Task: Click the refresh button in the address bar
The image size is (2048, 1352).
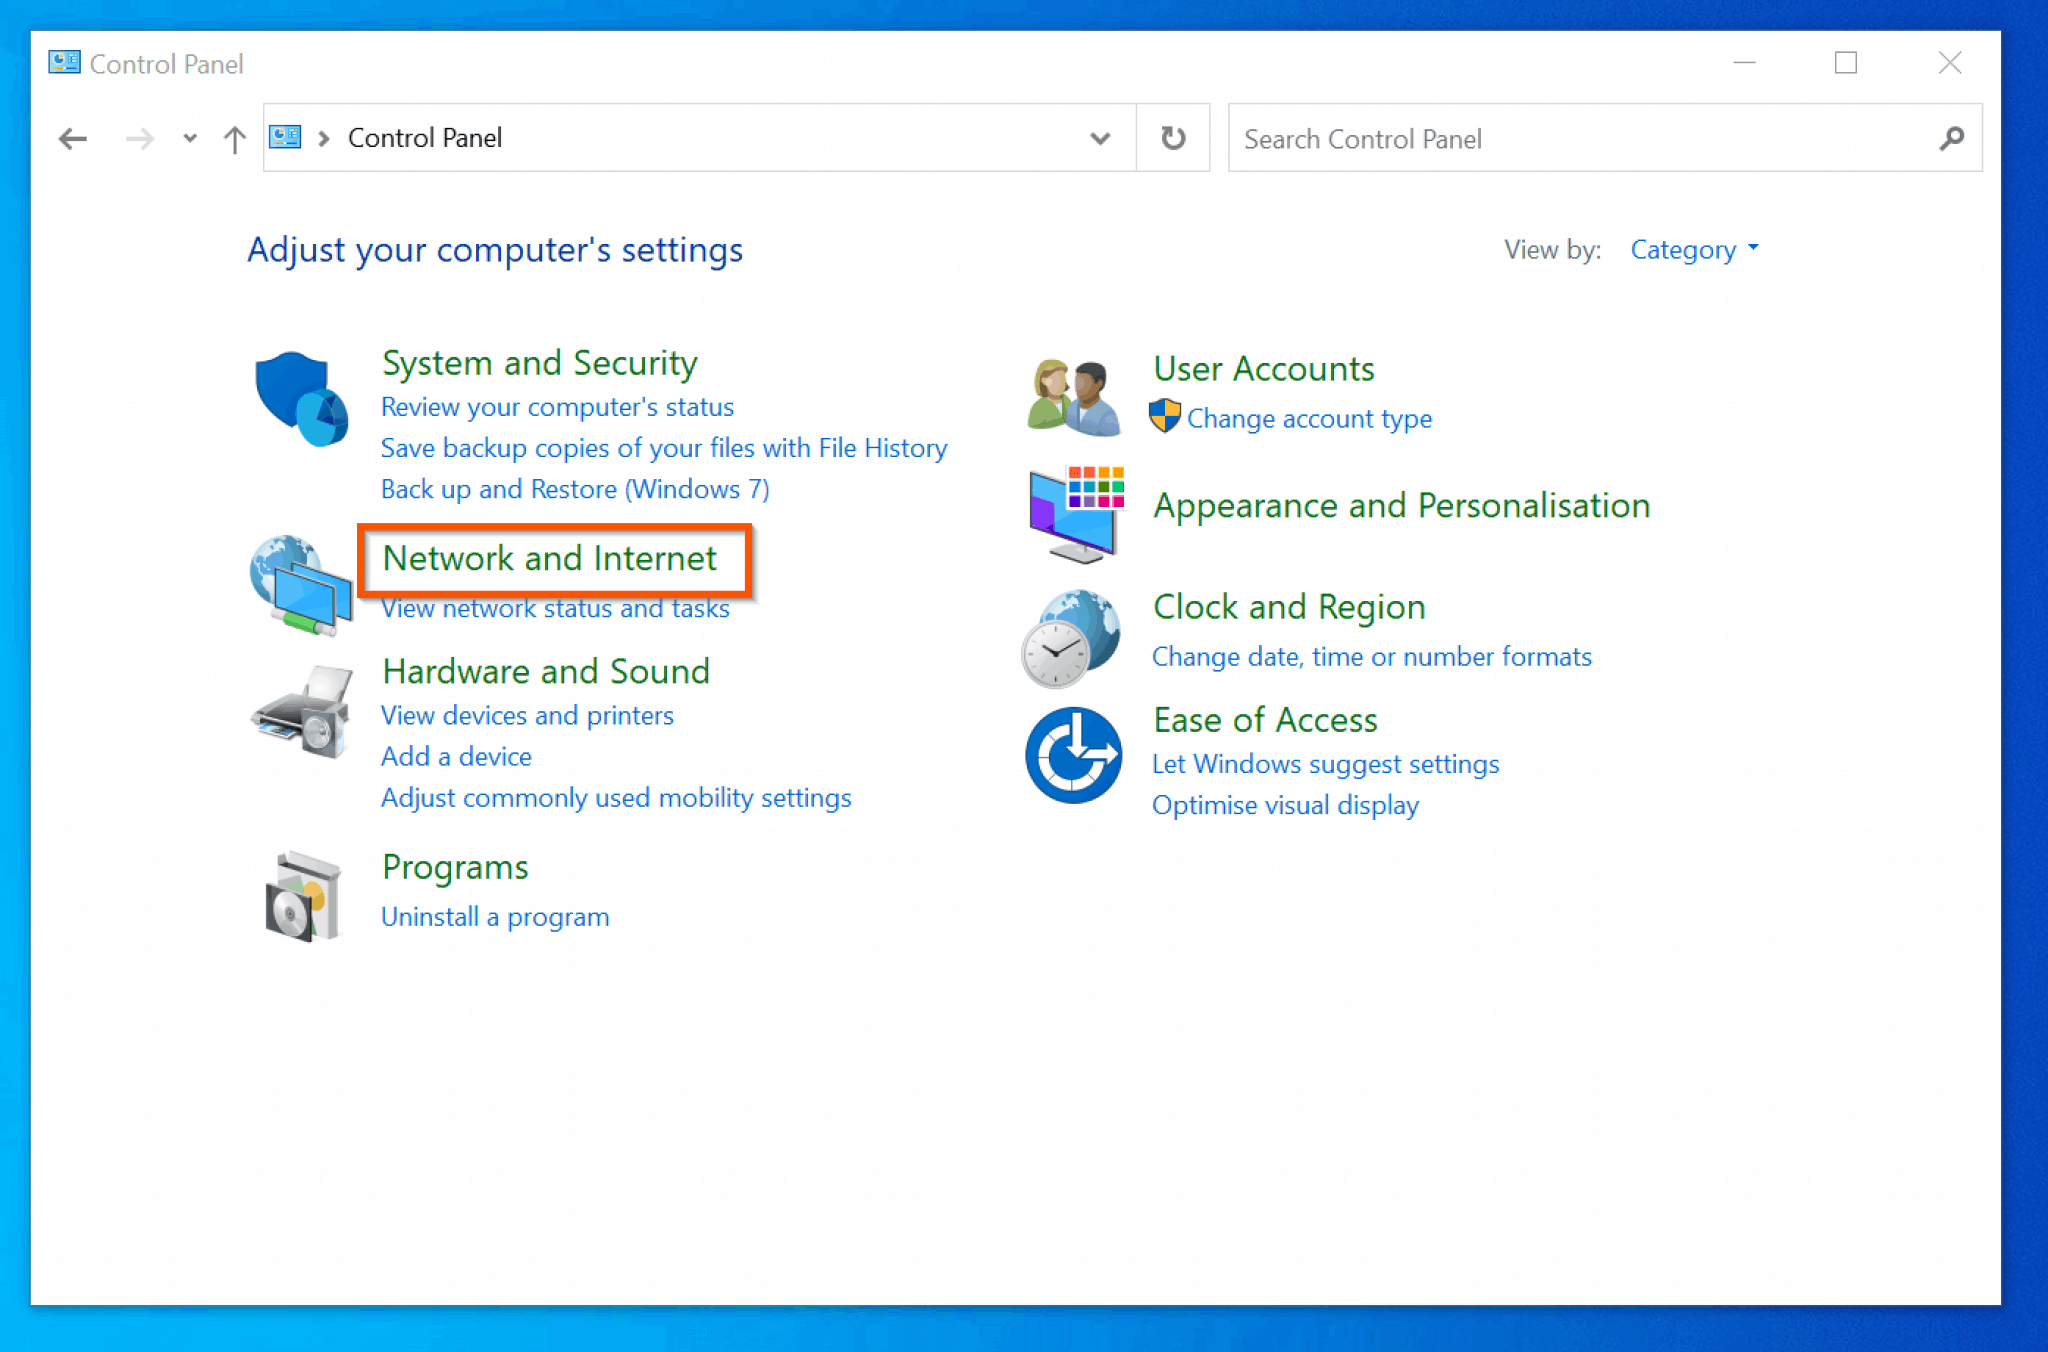Action: (x=1172, y=138)
